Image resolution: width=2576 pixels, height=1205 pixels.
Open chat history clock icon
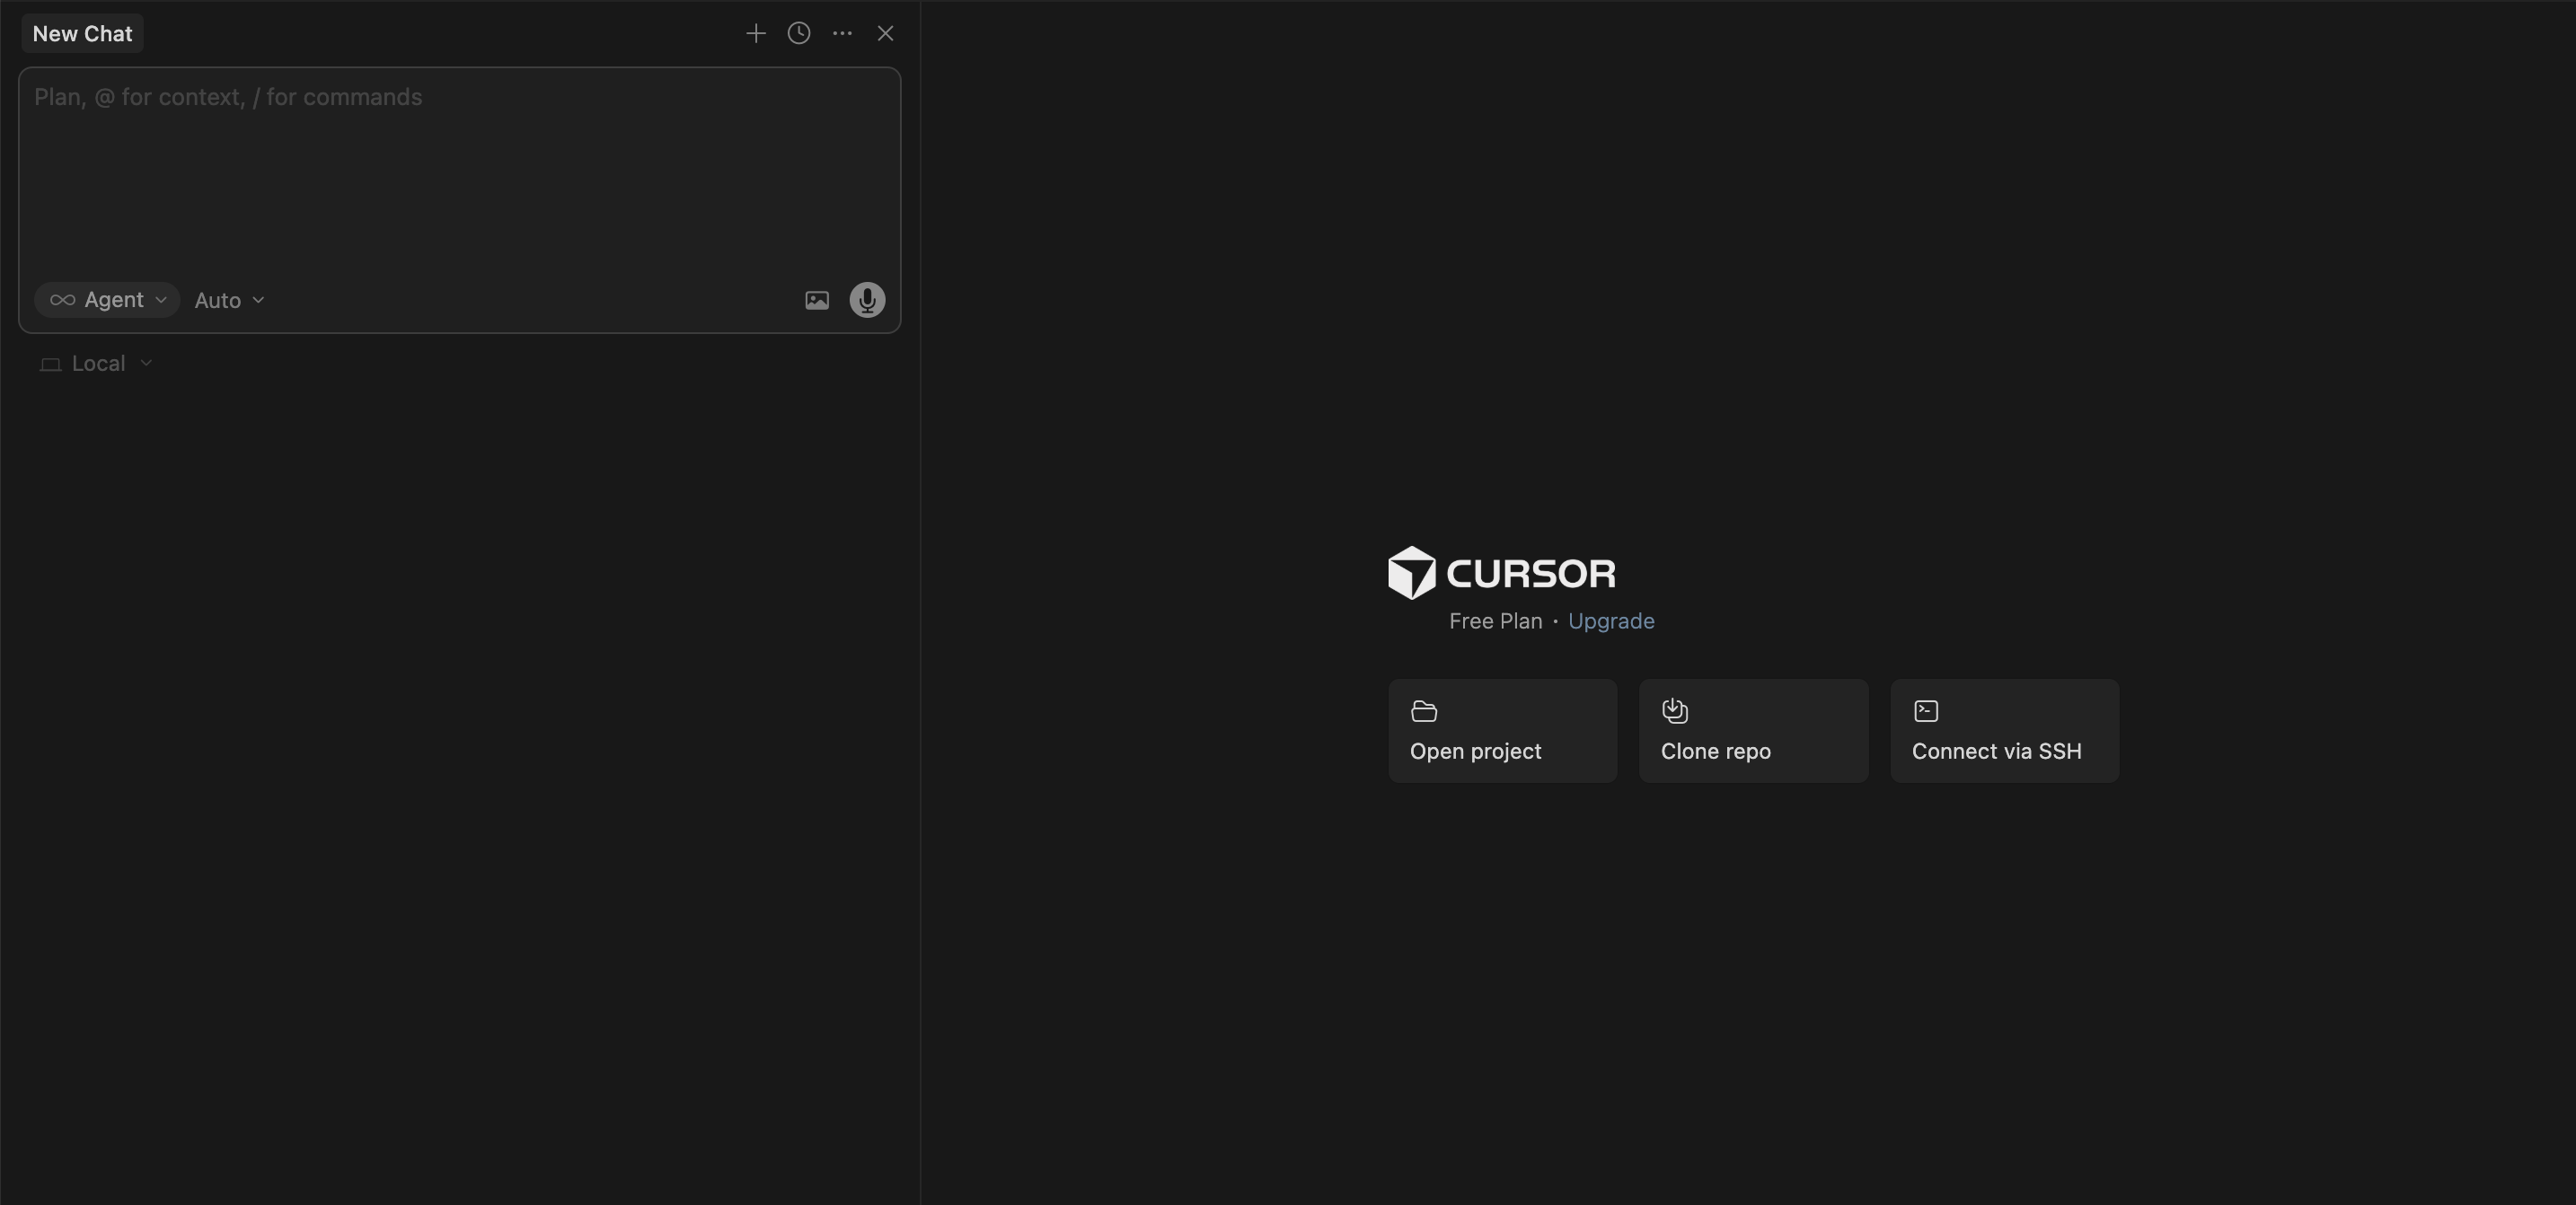(x=798, y=34)
